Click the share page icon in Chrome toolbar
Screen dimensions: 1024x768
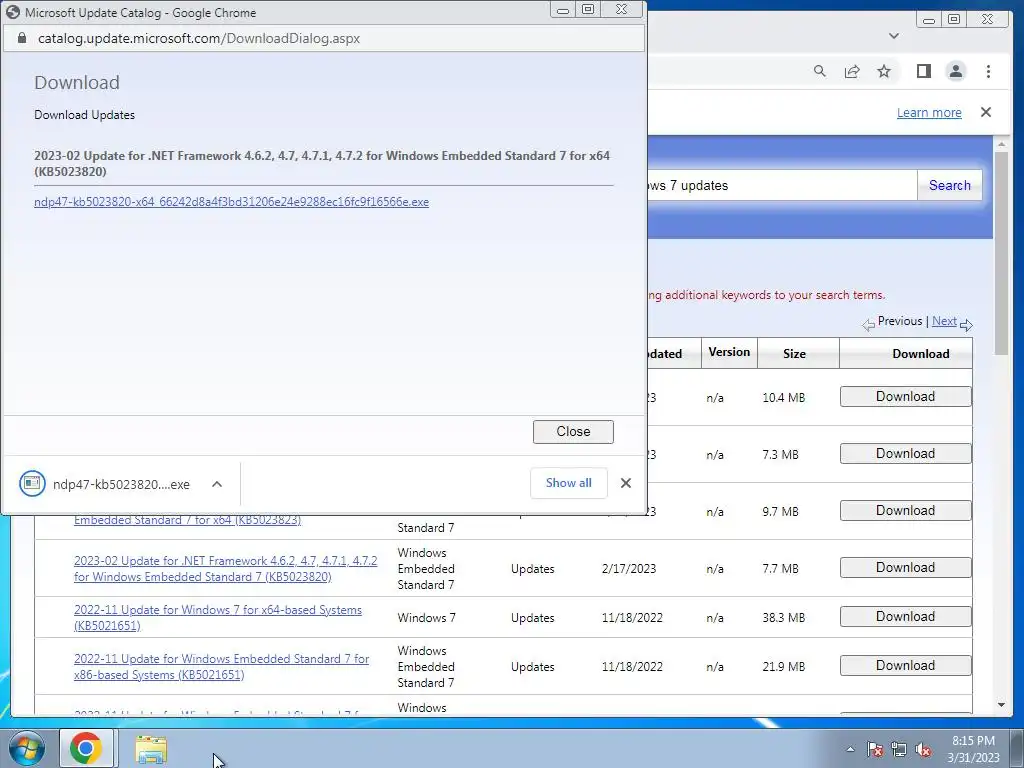[852, 71]
